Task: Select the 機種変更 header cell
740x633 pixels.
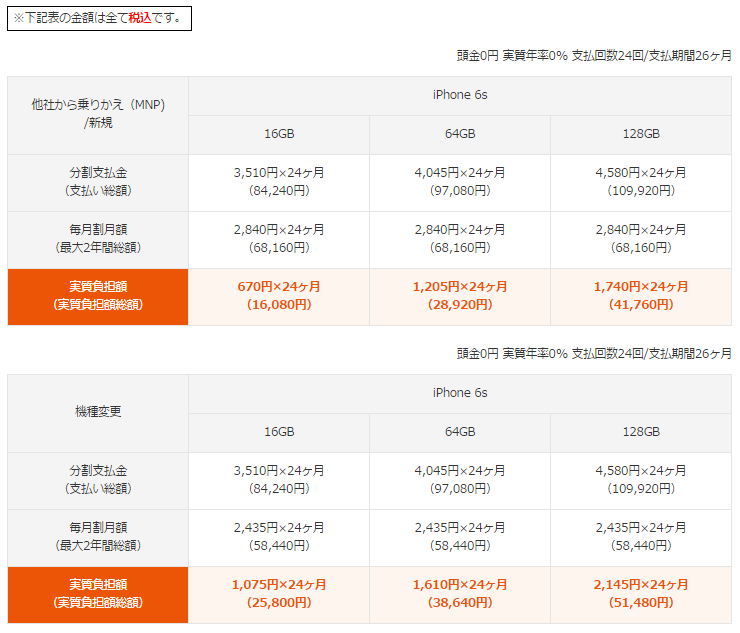Action: point(98,414)
